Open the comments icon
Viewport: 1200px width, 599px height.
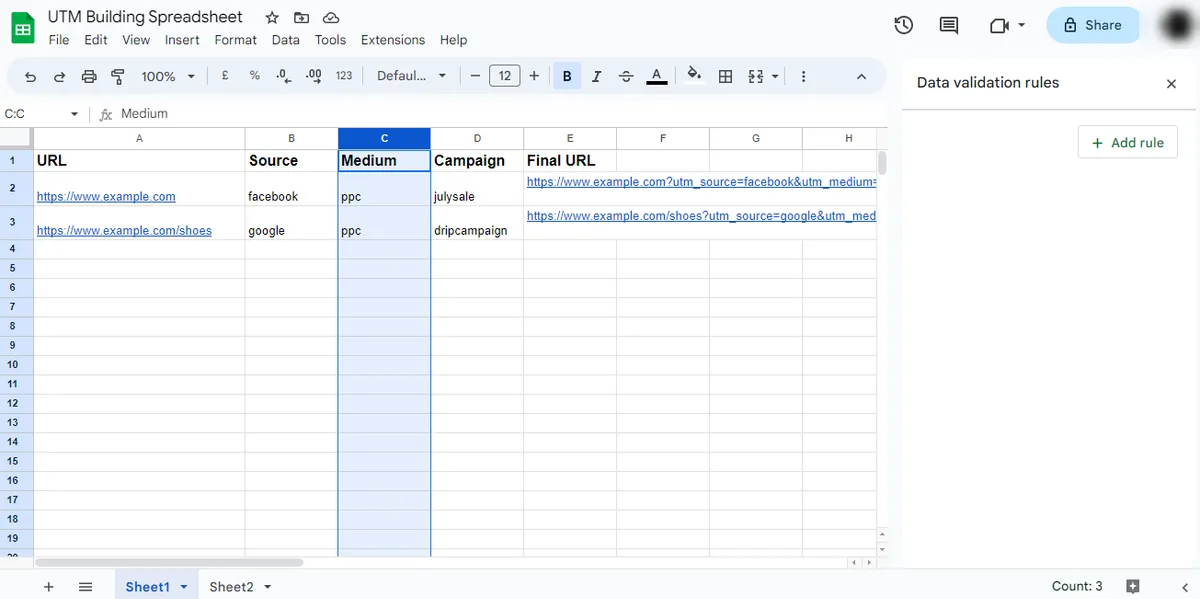[x=948, y=25]
